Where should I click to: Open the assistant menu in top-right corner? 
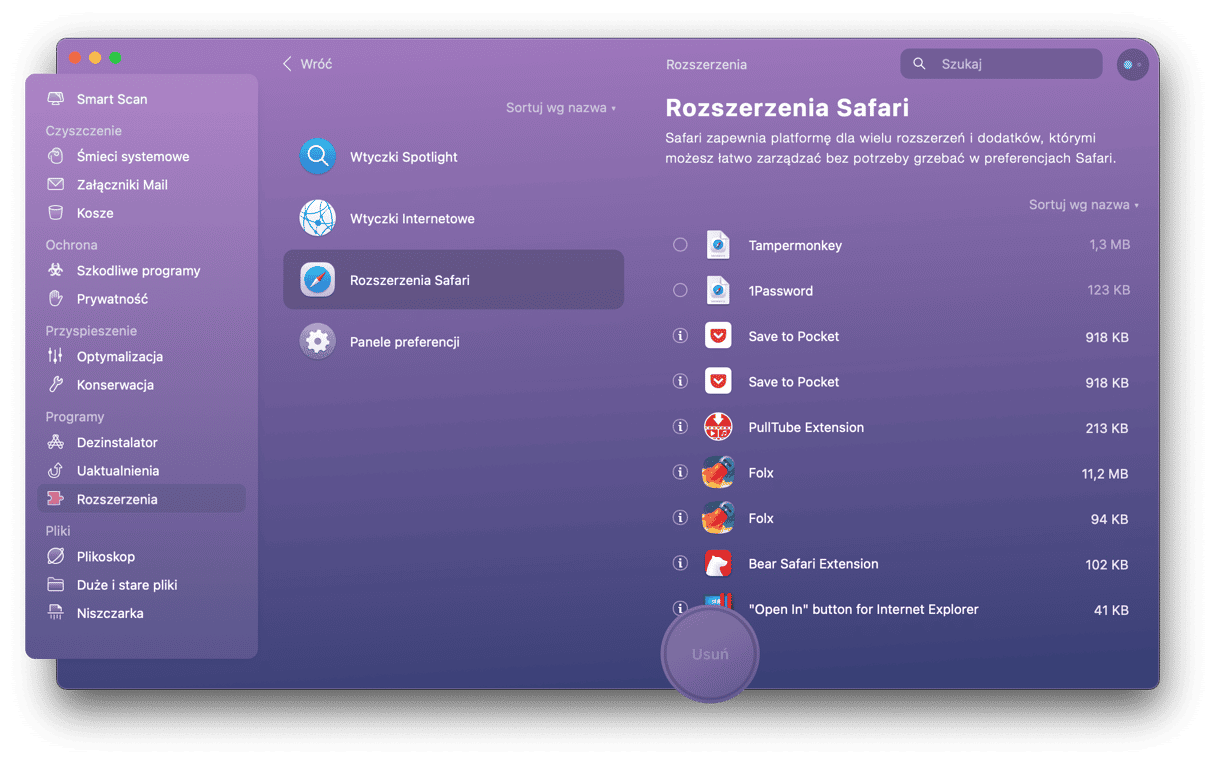point(1132,64)
